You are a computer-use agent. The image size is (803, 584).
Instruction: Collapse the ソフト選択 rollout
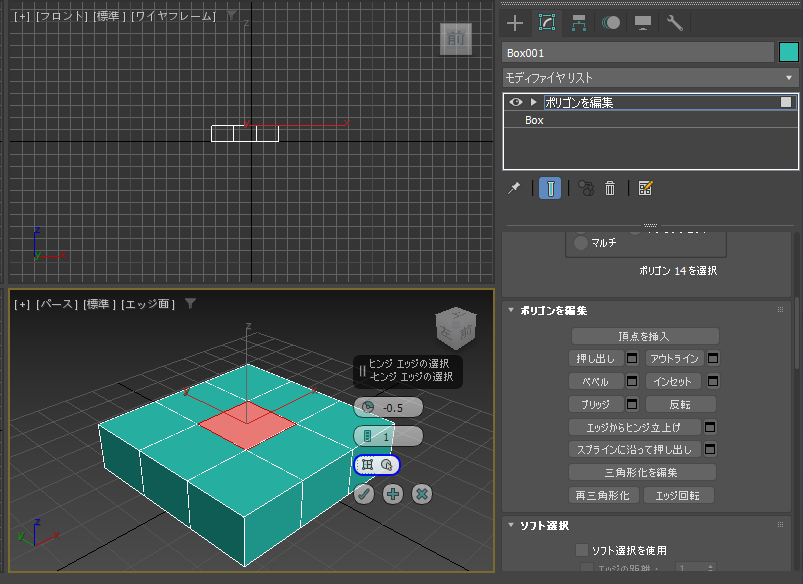pyautogui.click(x=511, y=525)
